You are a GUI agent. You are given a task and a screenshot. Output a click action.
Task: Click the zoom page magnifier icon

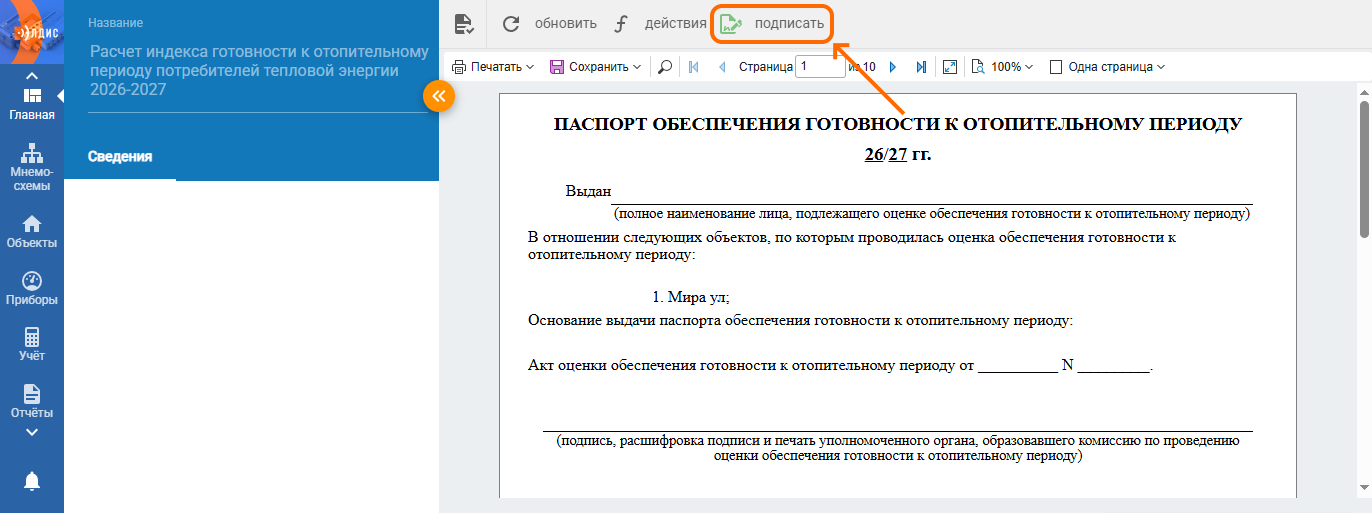click(978, 67)
